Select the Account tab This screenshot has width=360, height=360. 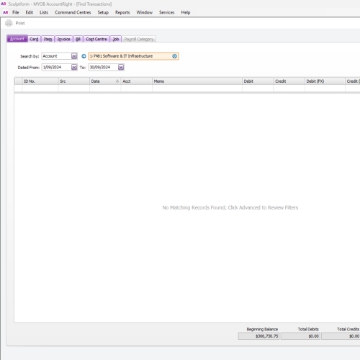point(17,39)
